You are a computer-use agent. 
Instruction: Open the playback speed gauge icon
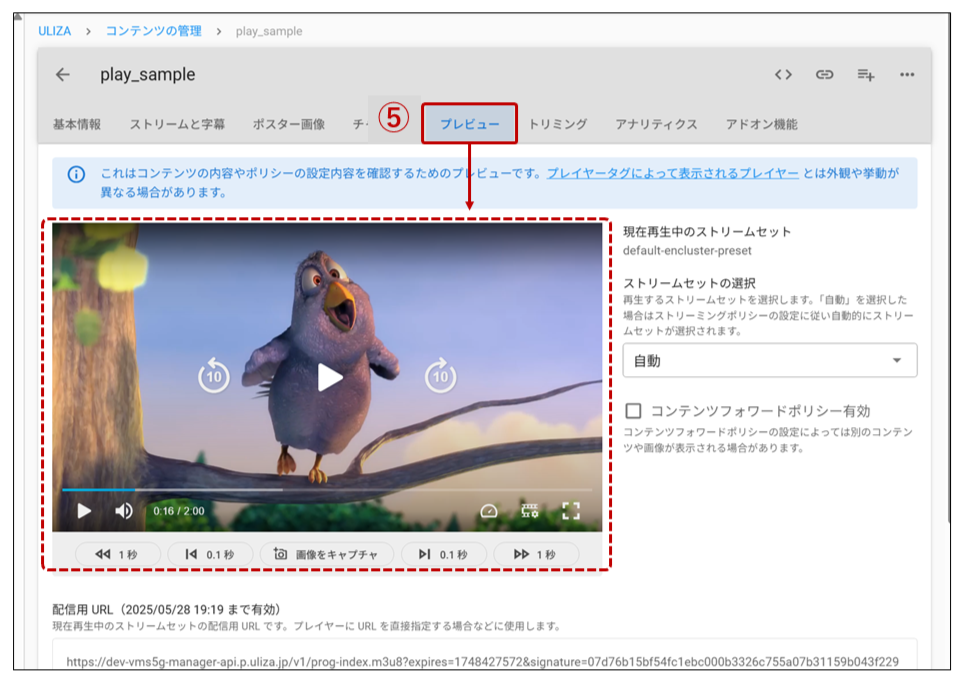point(488,511)
